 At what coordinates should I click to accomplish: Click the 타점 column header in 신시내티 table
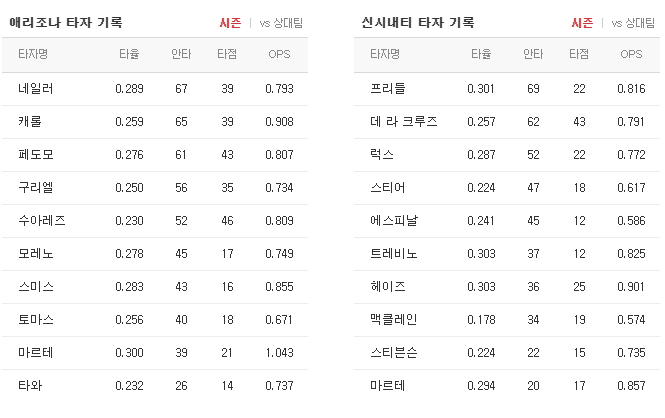(579, 54)
